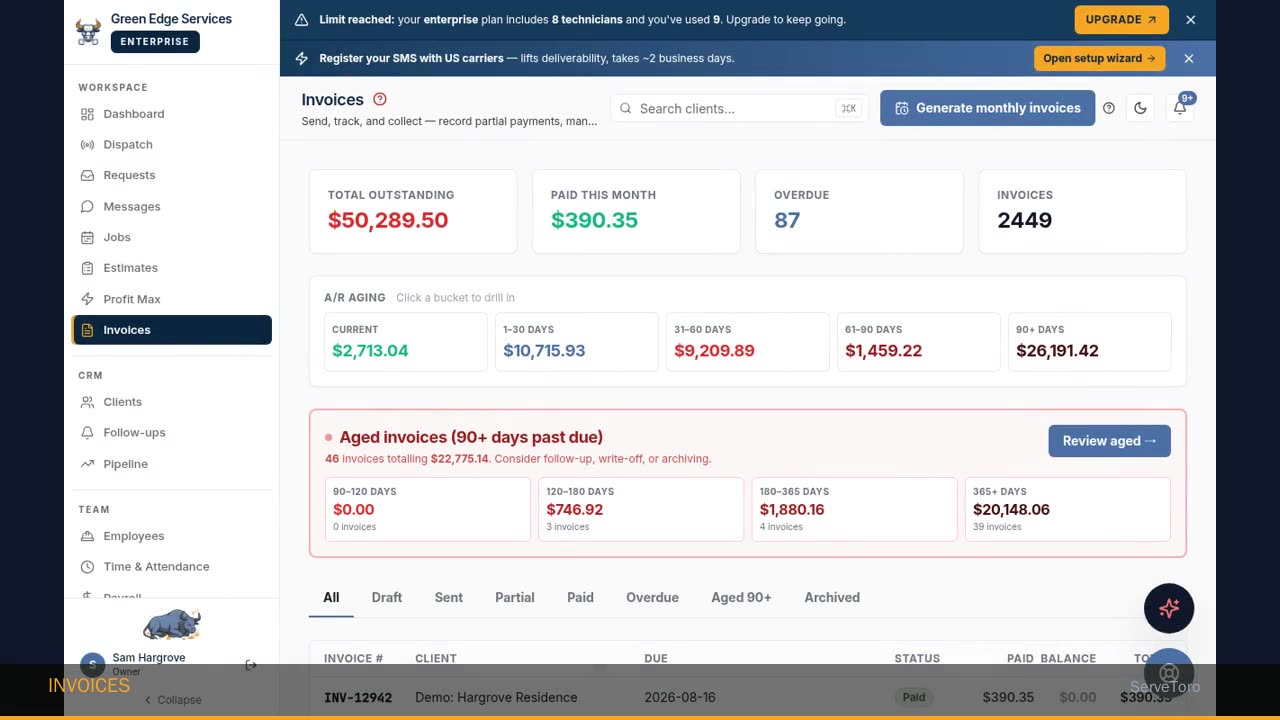Drill into the 61–90 days bucket
The width and height of the screenshot is (1280, 720).
click(x=919, y=342)
